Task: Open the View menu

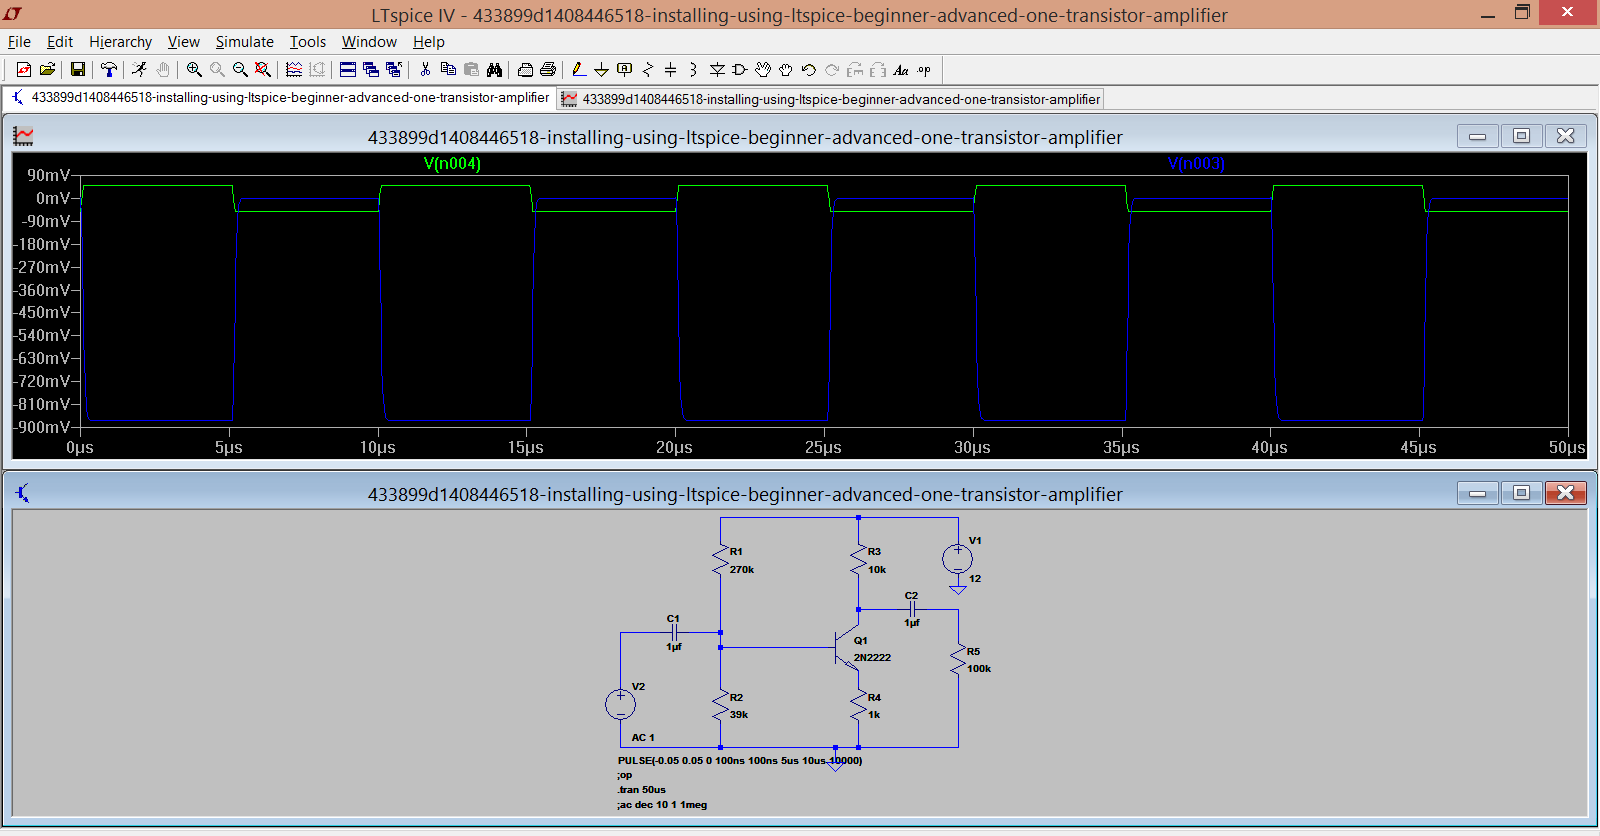Action: click(183, 42)
